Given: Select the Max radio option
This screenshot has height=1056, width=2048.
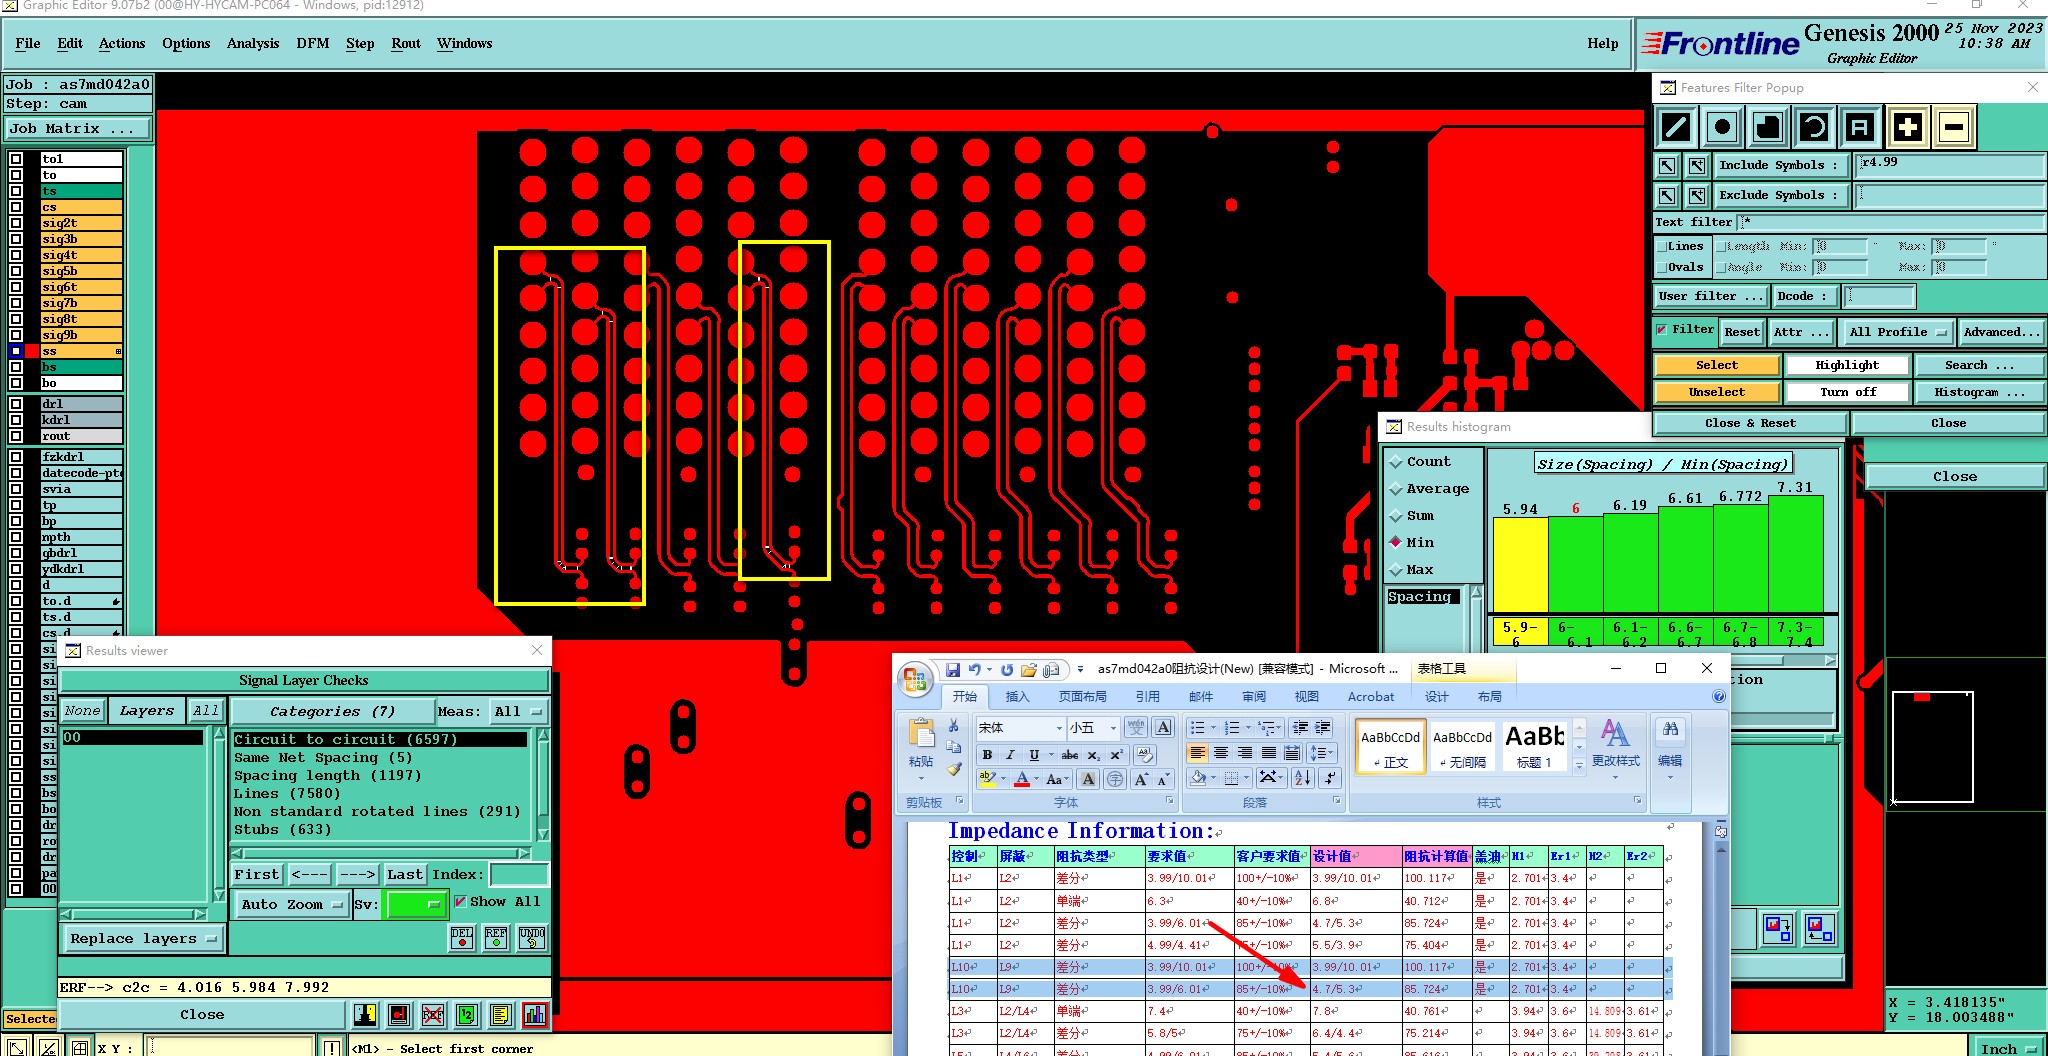Looking at the screenshot, I should pyautogui.click(x=1396, y=569).
